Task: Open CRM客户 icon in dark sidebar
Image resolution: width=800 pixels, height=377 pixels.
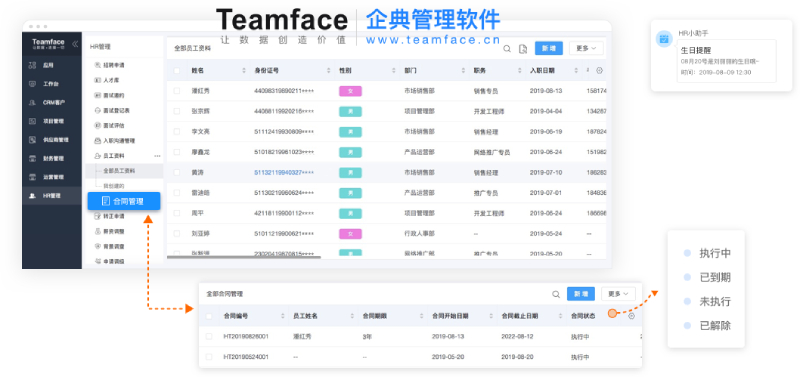Action: [x=33, y=103]
